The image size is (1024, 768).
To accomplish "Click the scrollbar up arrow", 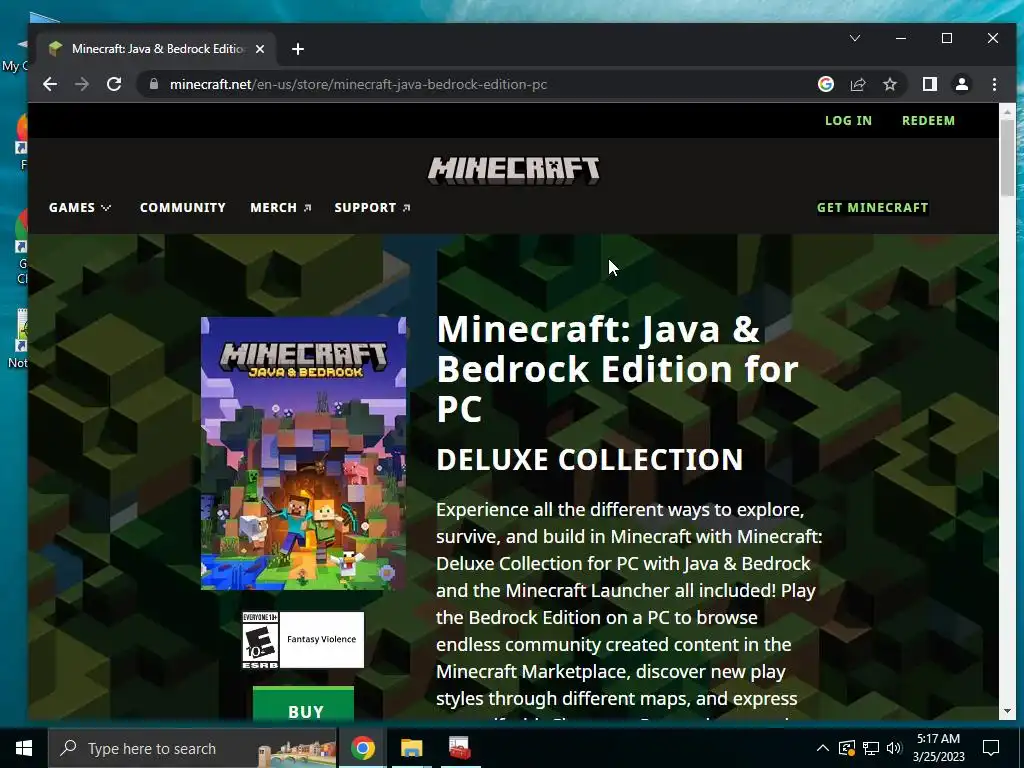I will [x=1007, y=112].
